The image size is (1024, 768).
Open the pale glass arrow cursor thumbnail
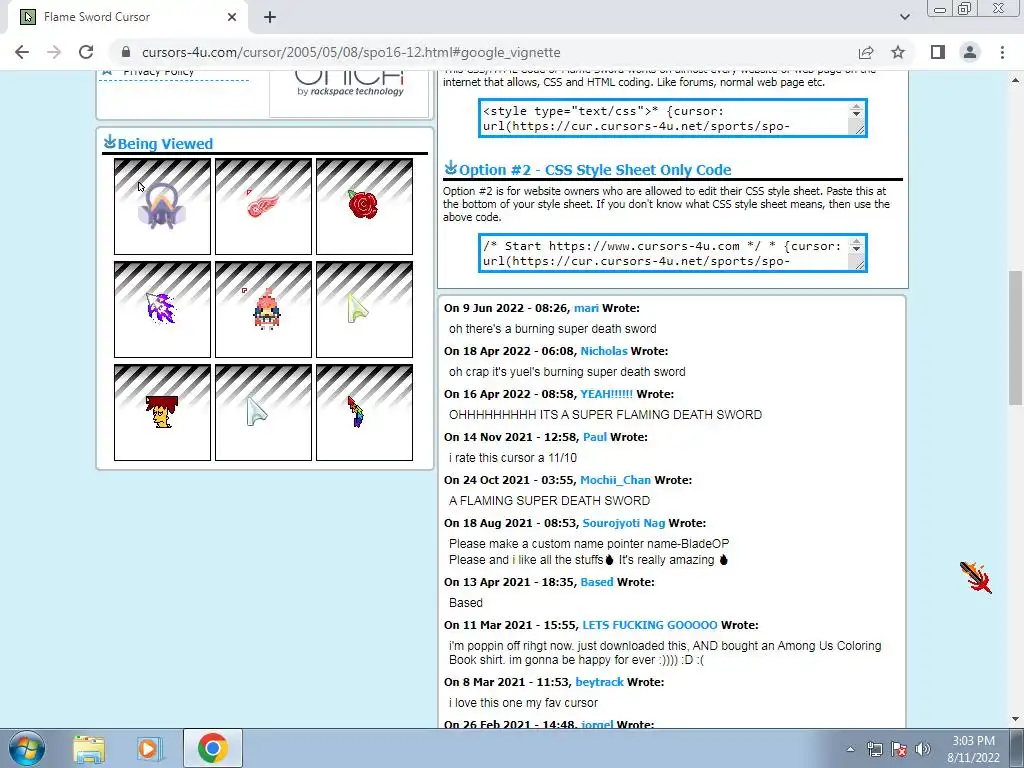click(x=263, y=413)
